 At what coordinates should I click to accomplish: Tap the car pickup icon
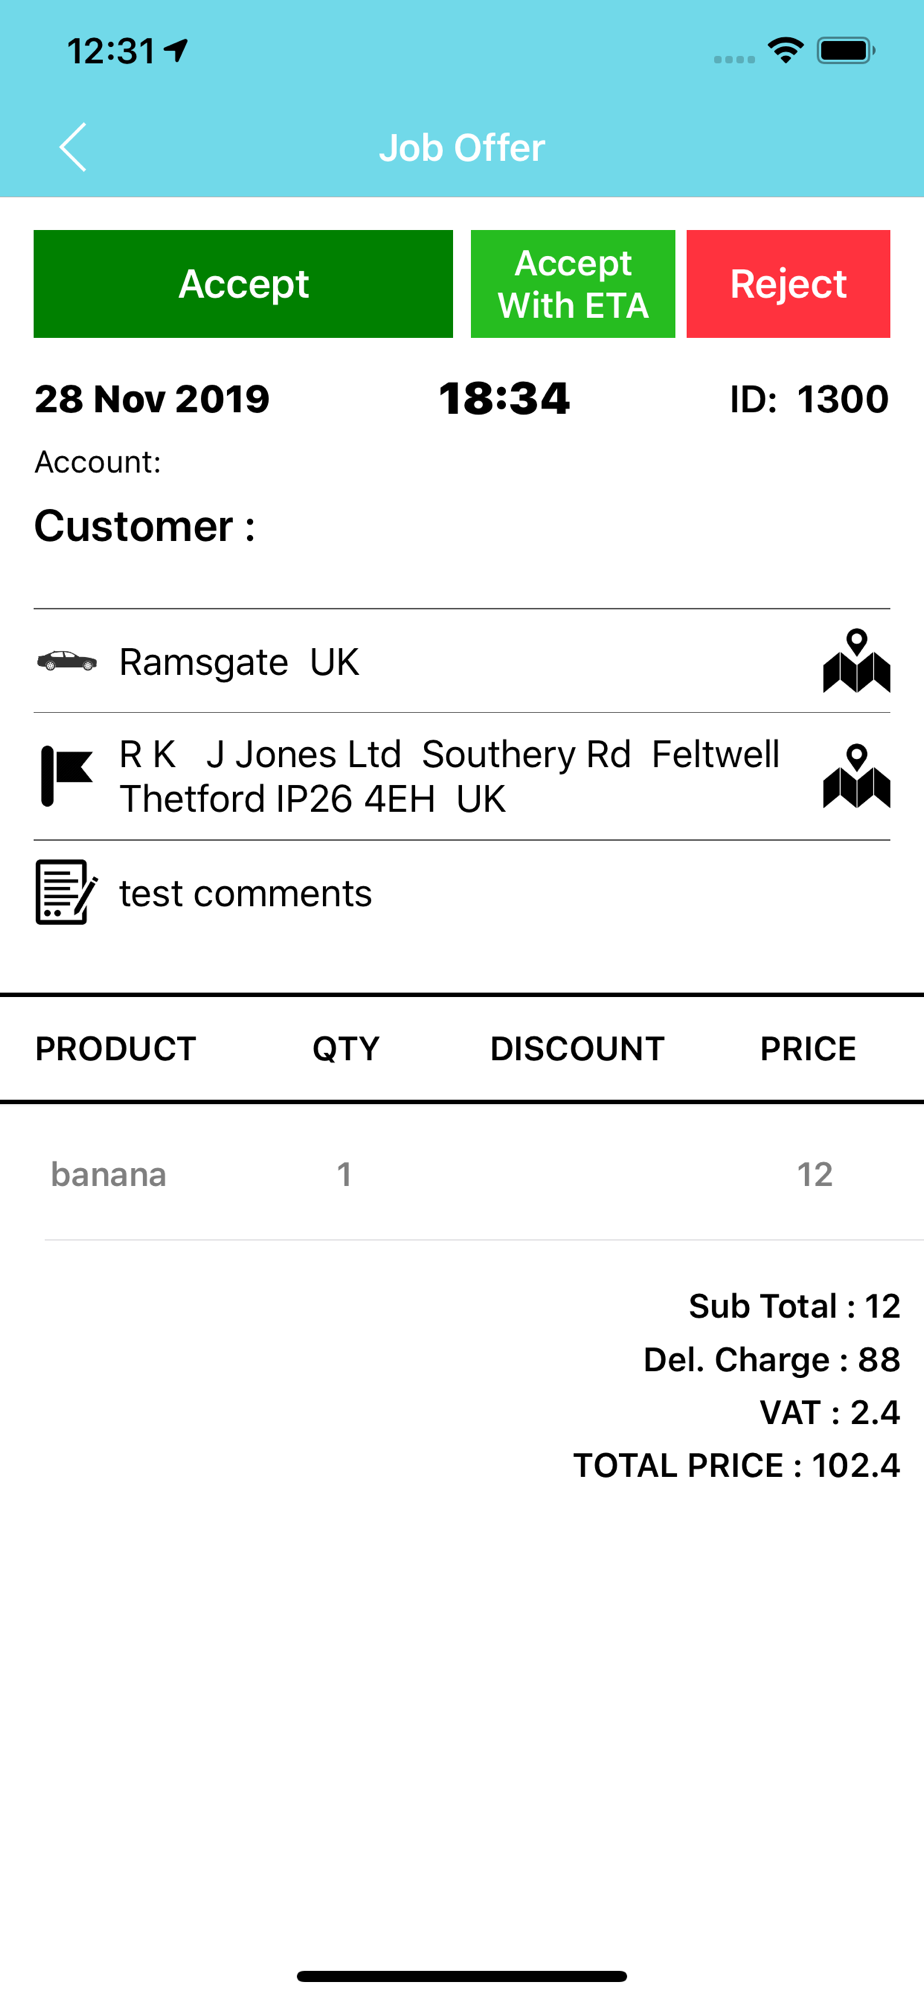[67, 661]
